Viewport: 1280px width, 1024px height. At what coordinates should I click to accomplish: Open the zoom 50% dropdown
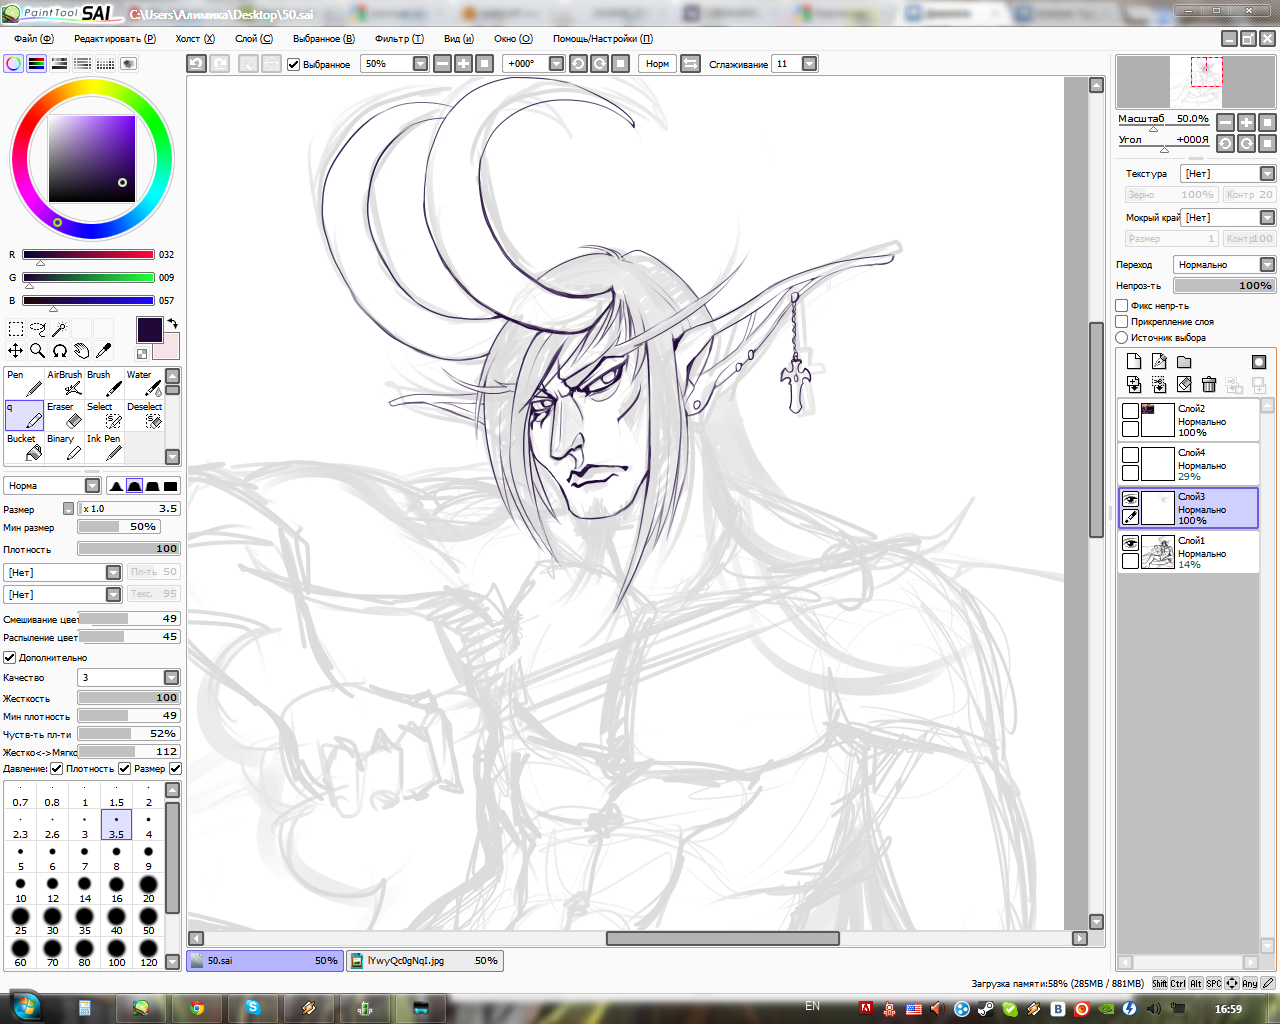[x=421, y=63]
